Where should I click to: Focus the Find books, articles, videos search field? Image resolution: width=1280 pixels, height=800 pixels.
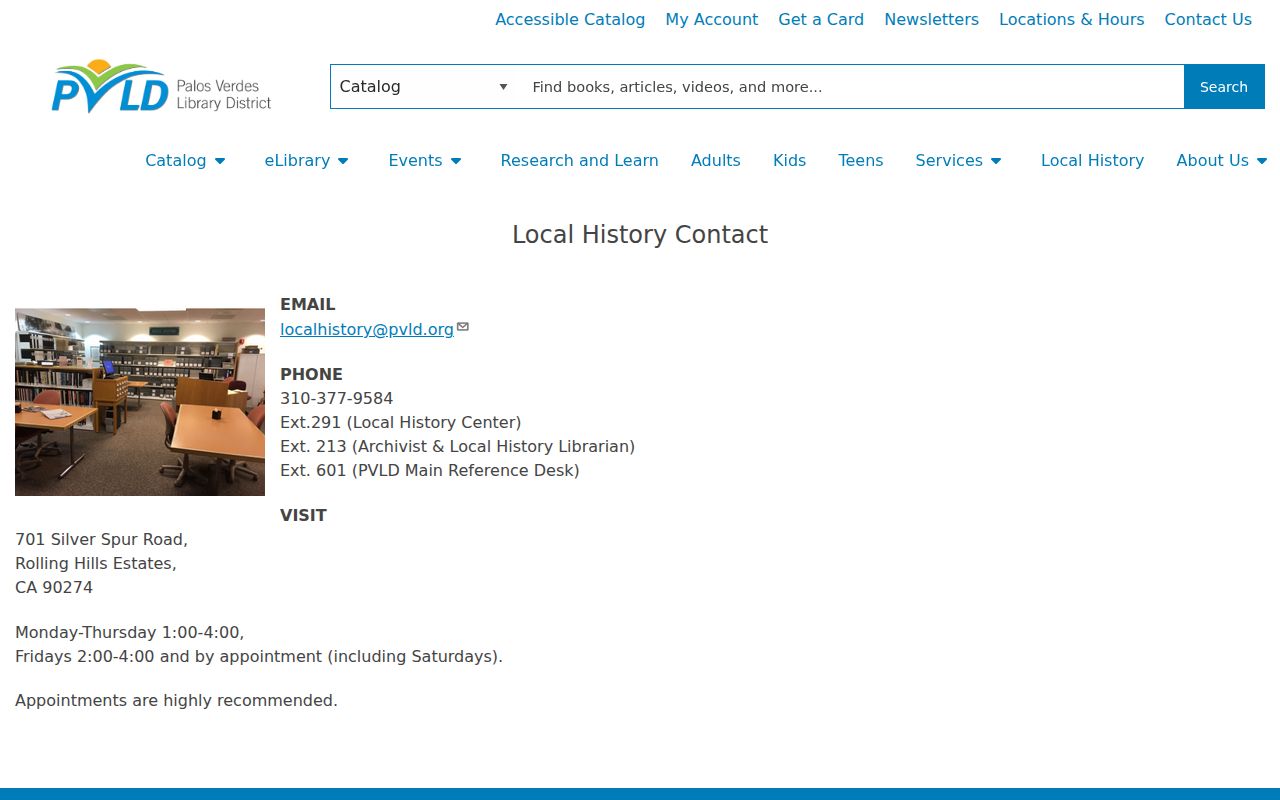tap(850, 87)
